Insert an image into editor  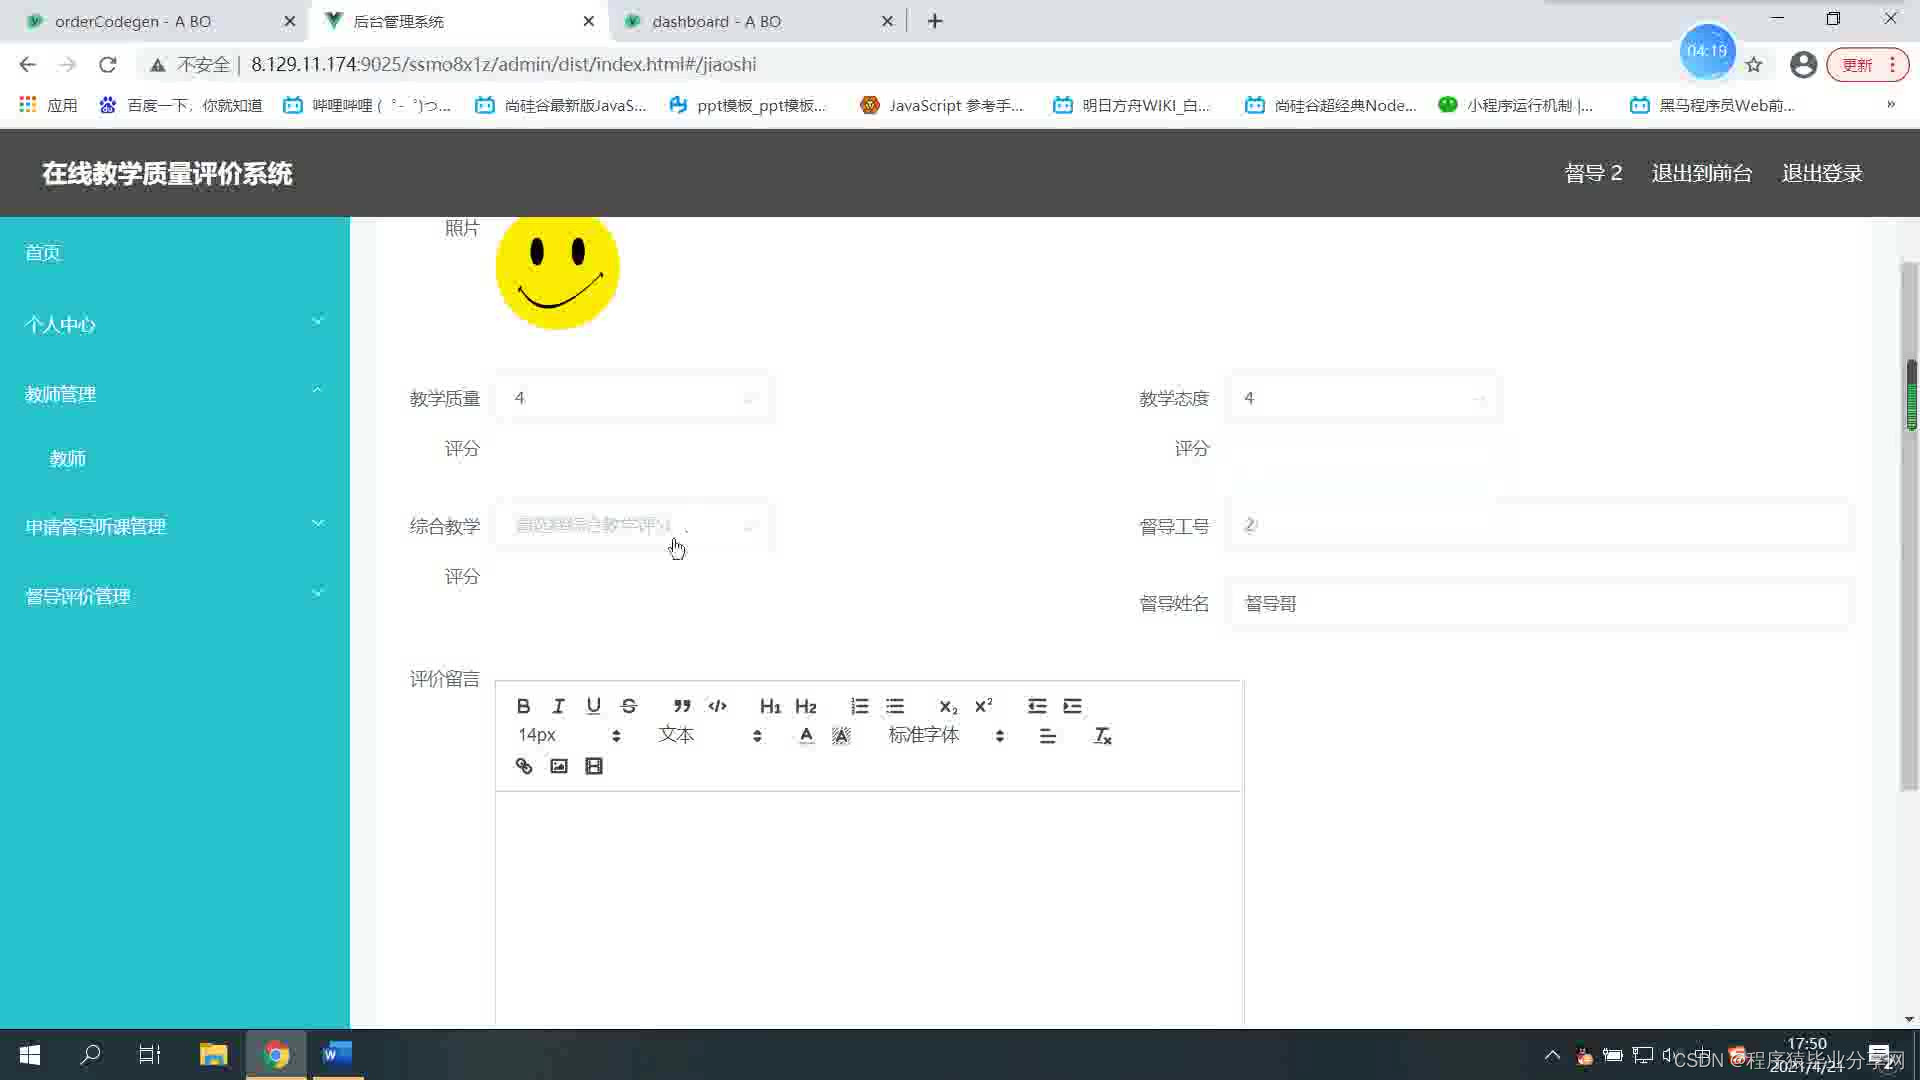[558, 766]
